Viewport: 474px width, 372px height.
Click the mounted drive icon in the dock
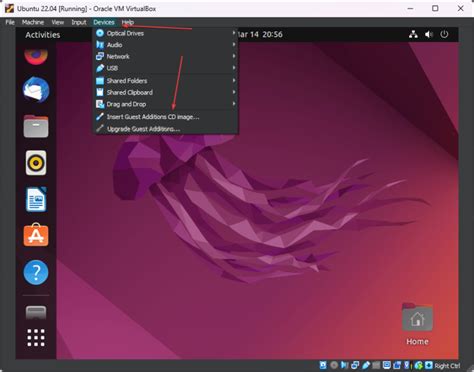pos(36,312)
